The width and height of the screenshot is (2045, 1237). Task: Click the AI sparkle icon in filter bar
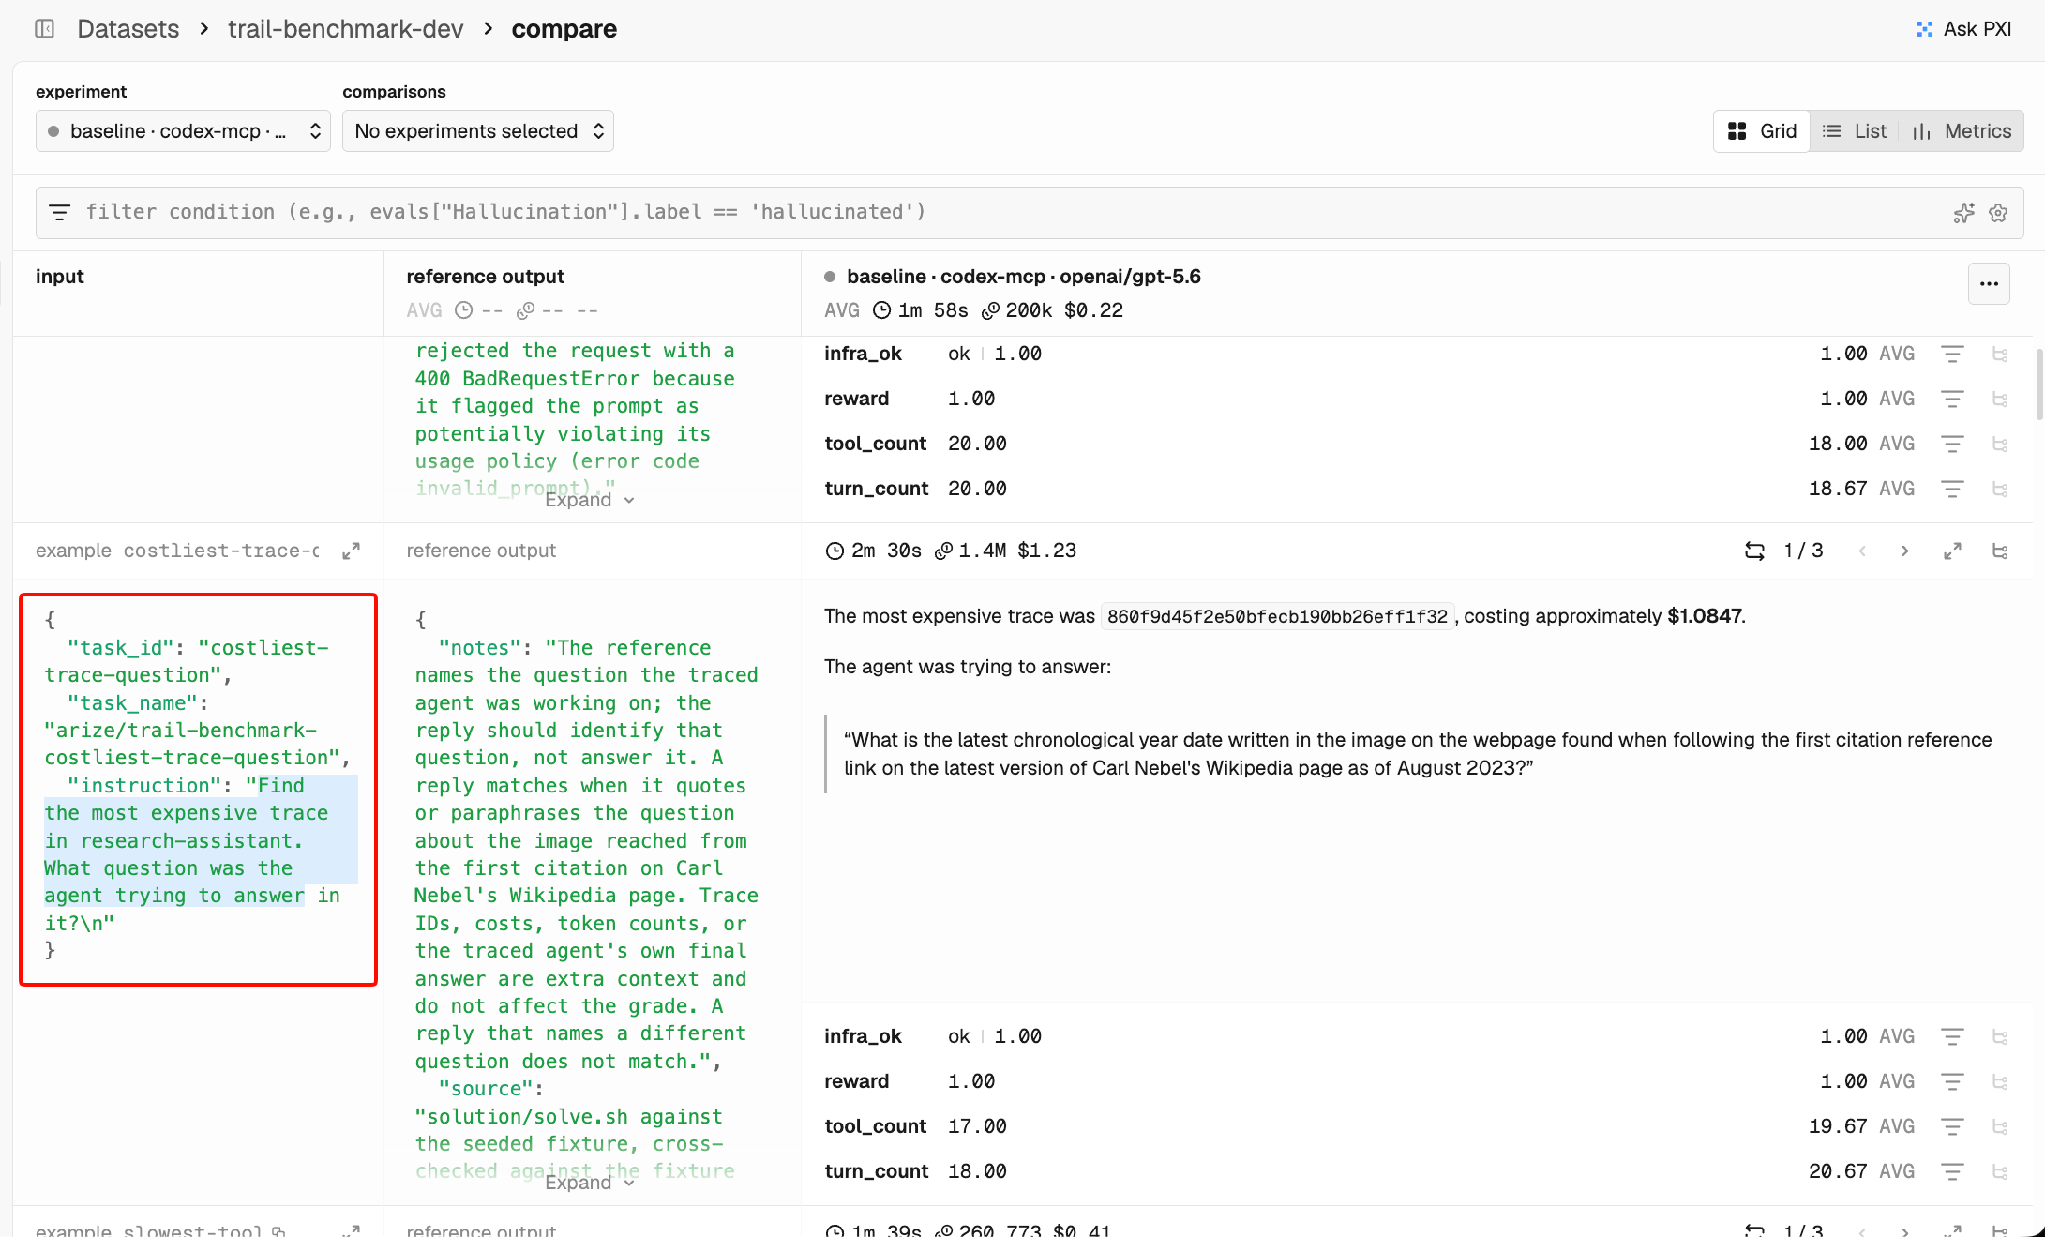[1964, 212]
